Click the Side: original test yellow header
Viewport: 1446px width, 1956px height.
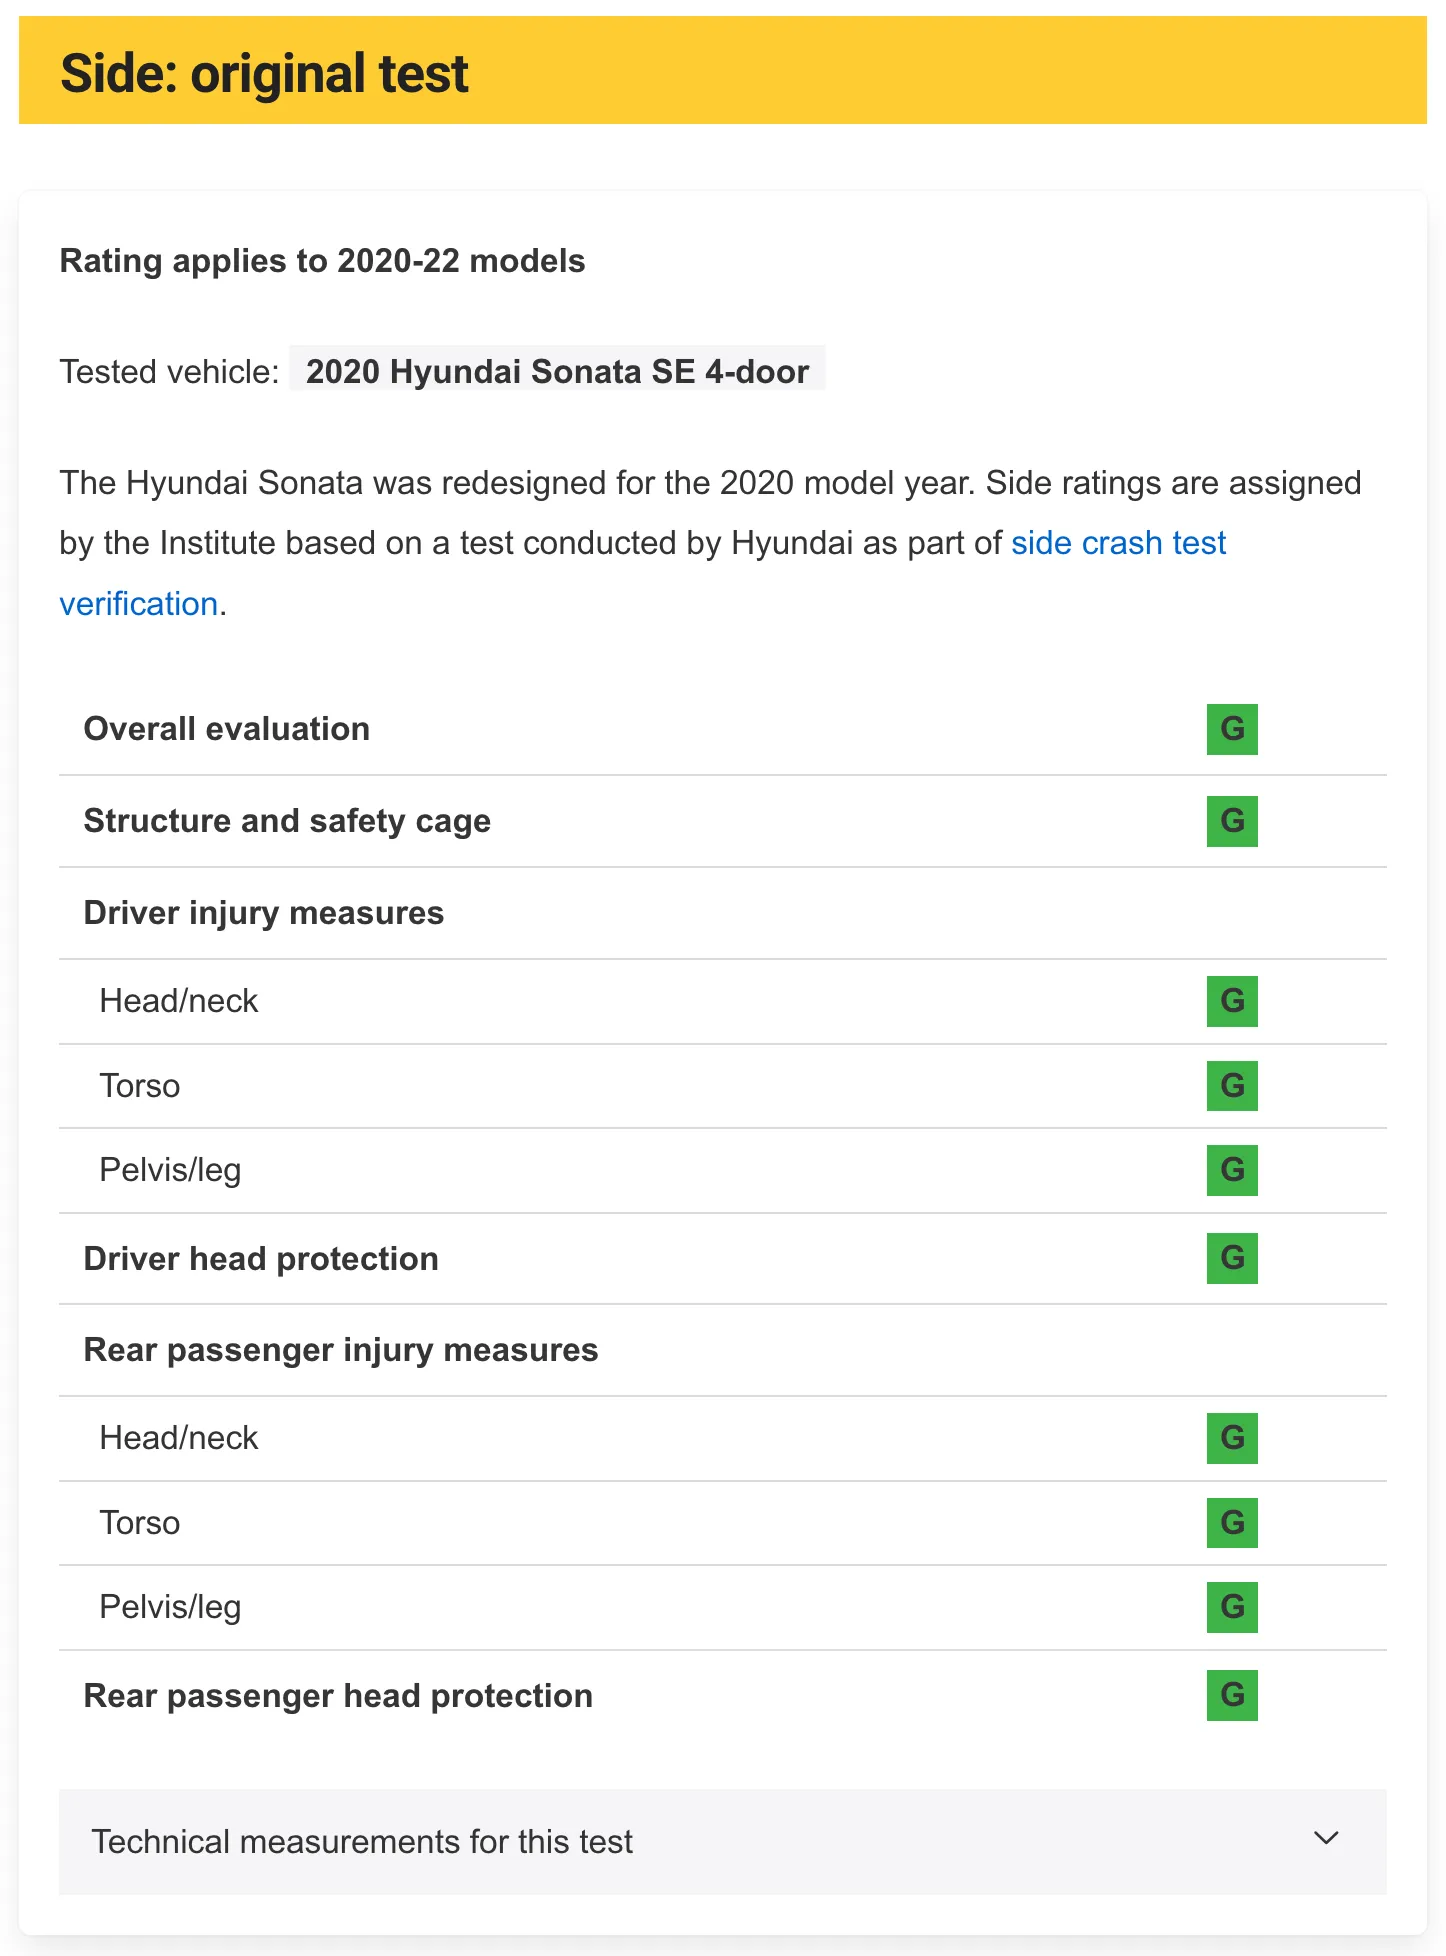[722, 71]
